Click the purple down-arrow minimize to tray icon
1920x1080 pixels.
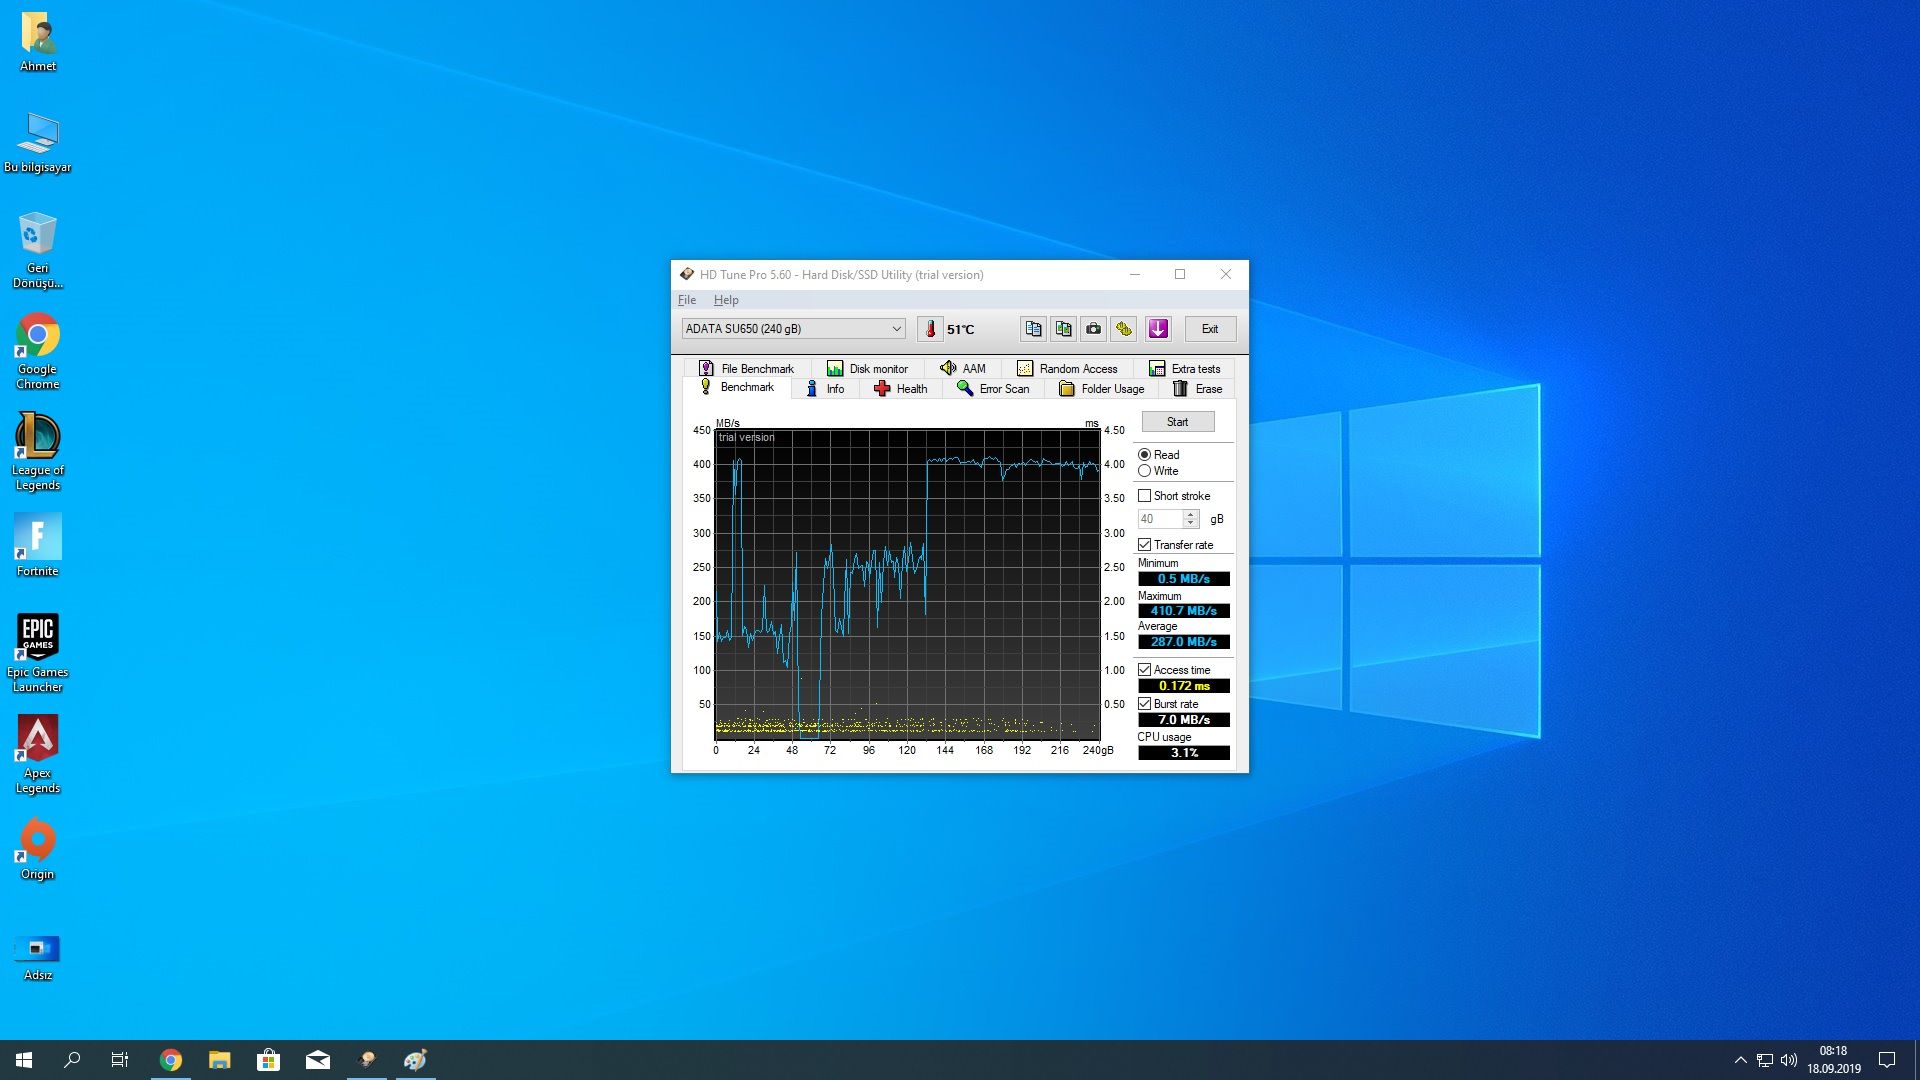pos(1158,329)
